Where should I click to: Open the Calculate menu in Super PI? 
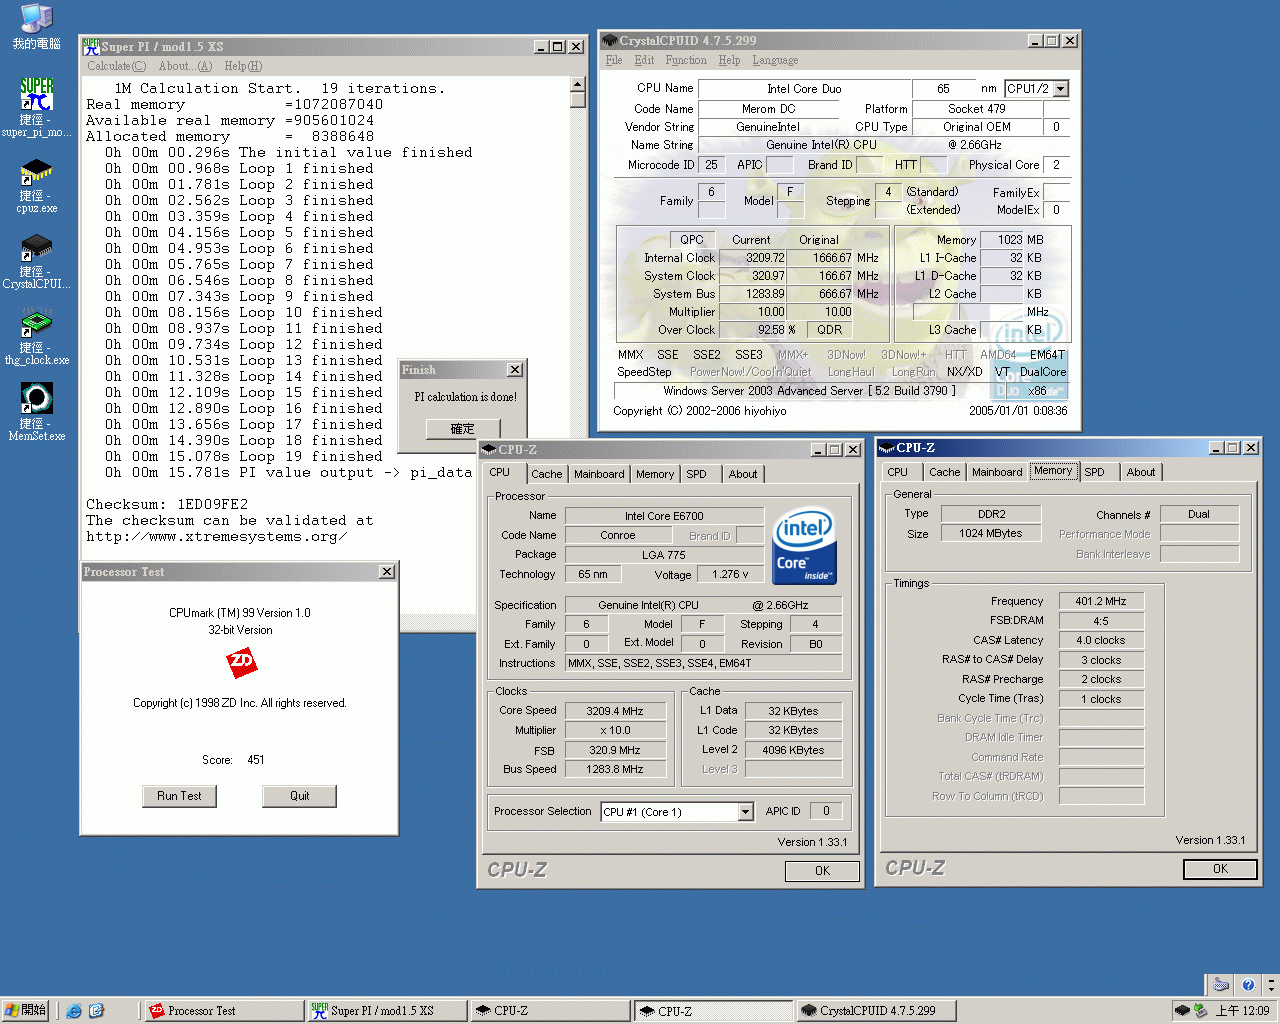116,66
